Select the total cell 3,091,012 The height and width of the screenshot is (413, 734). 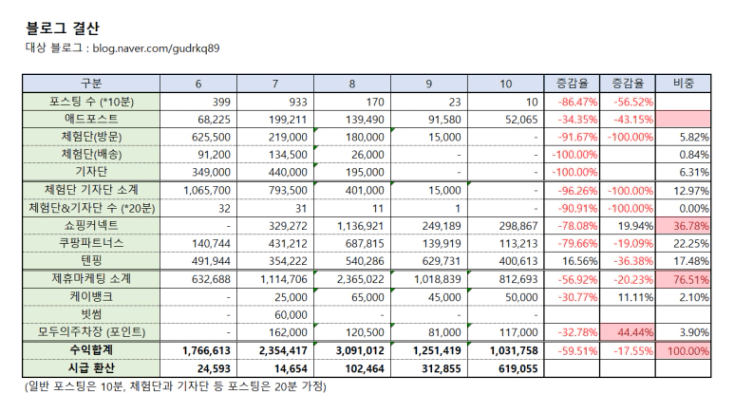352,350
